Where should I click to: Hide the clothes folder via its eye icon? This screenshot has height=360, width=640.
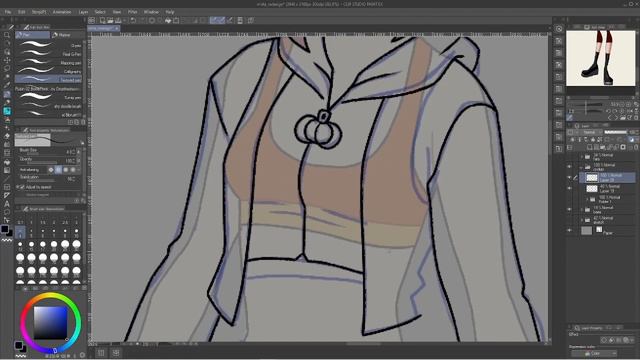click(x=569, y=167)
